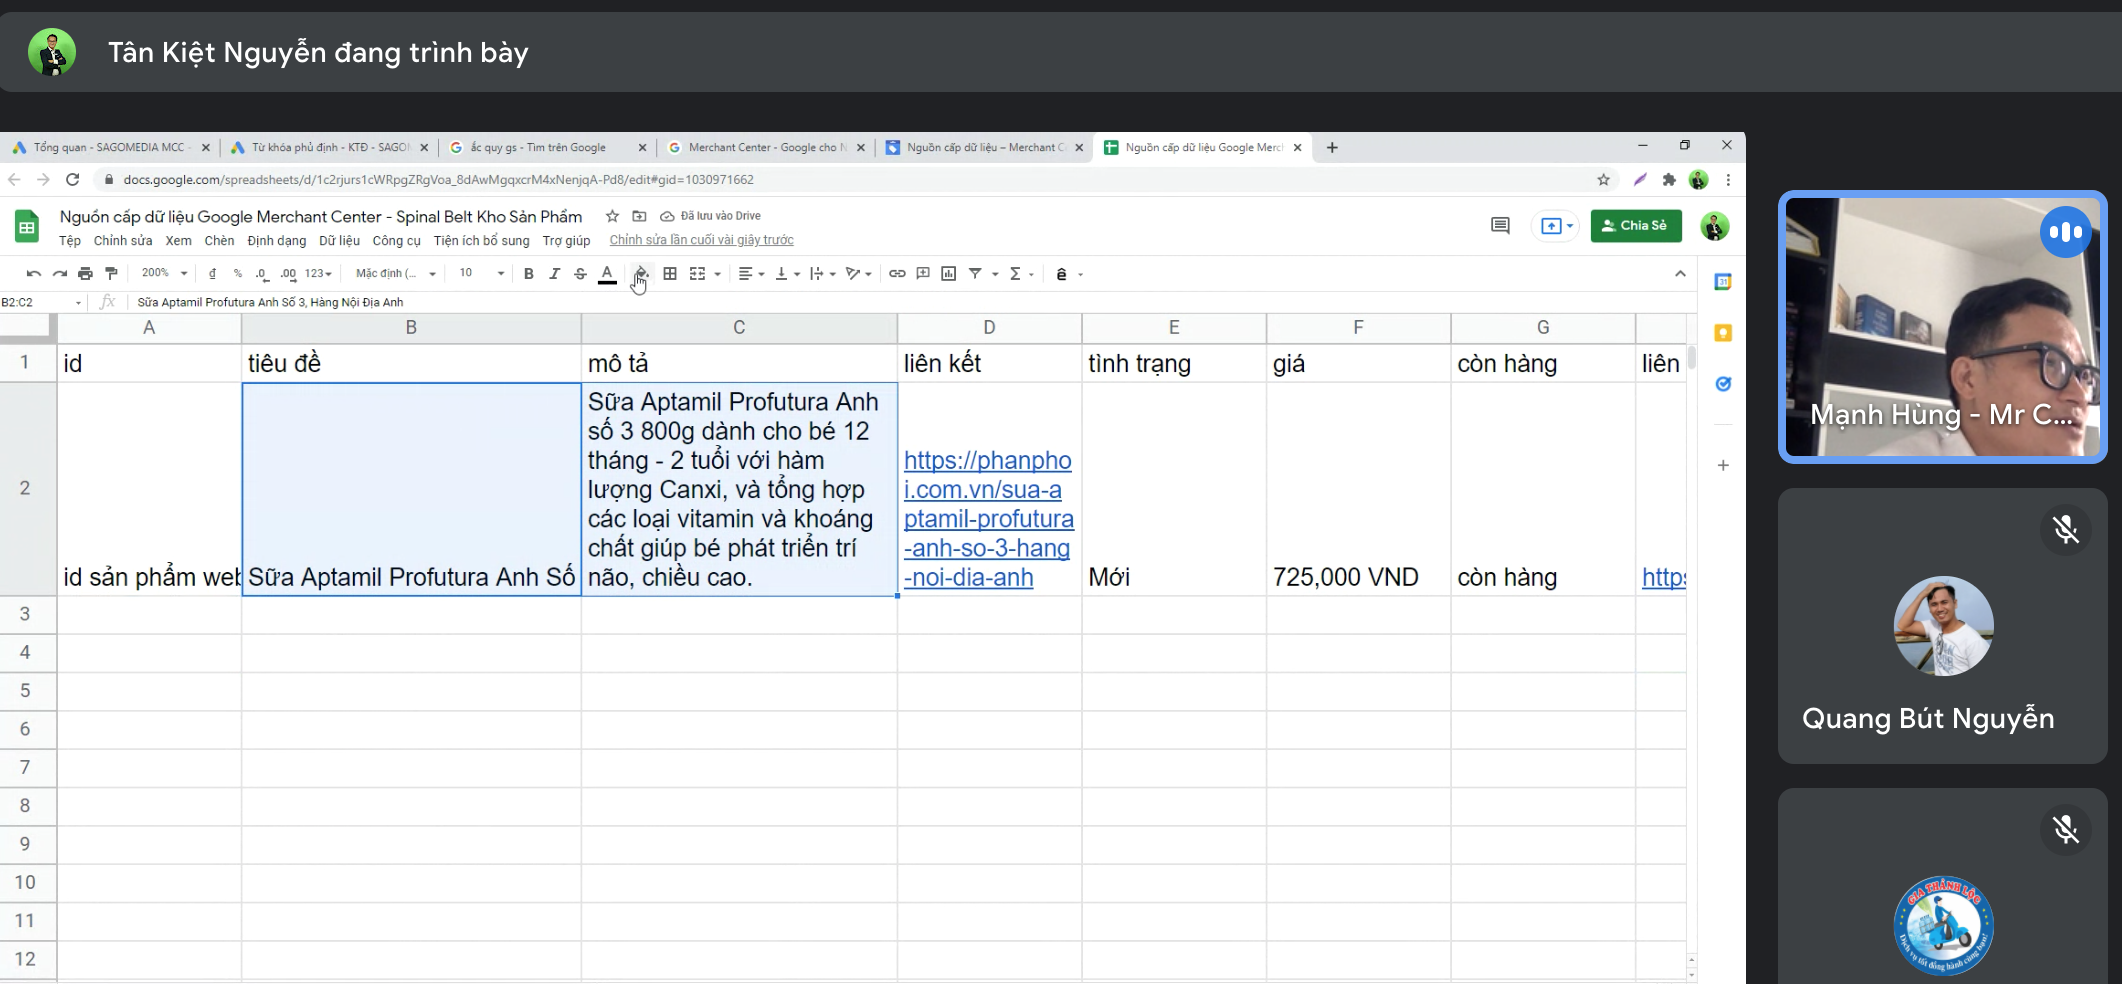The image size is (2122, 984).
Task: Open last edit link Chỉnh sửa lần cuối
Action: pyautogui.click(x=701, y=240)
